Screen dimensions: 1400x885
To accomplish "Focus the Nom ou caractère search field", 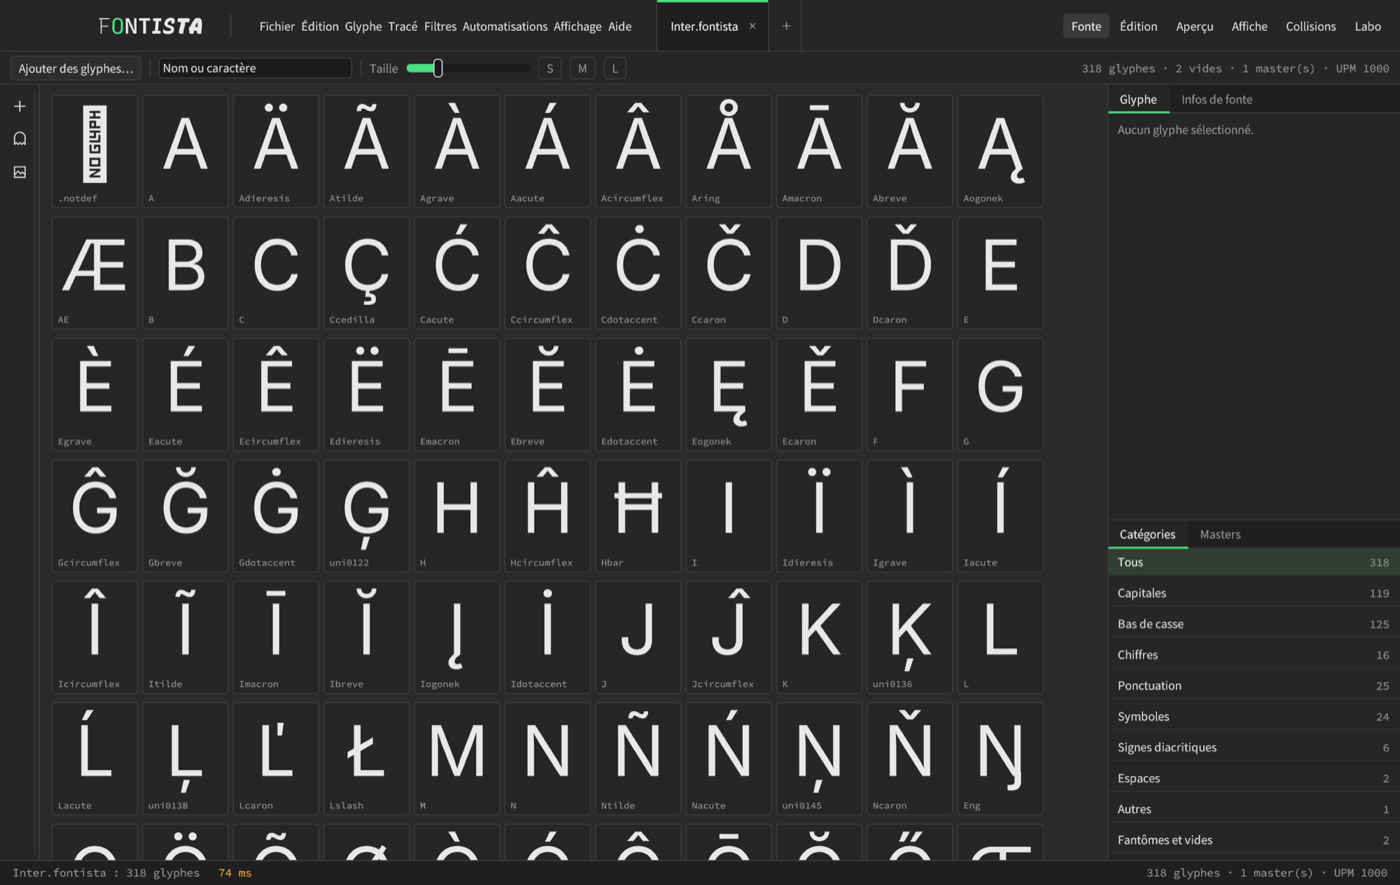I will (256, 68).
